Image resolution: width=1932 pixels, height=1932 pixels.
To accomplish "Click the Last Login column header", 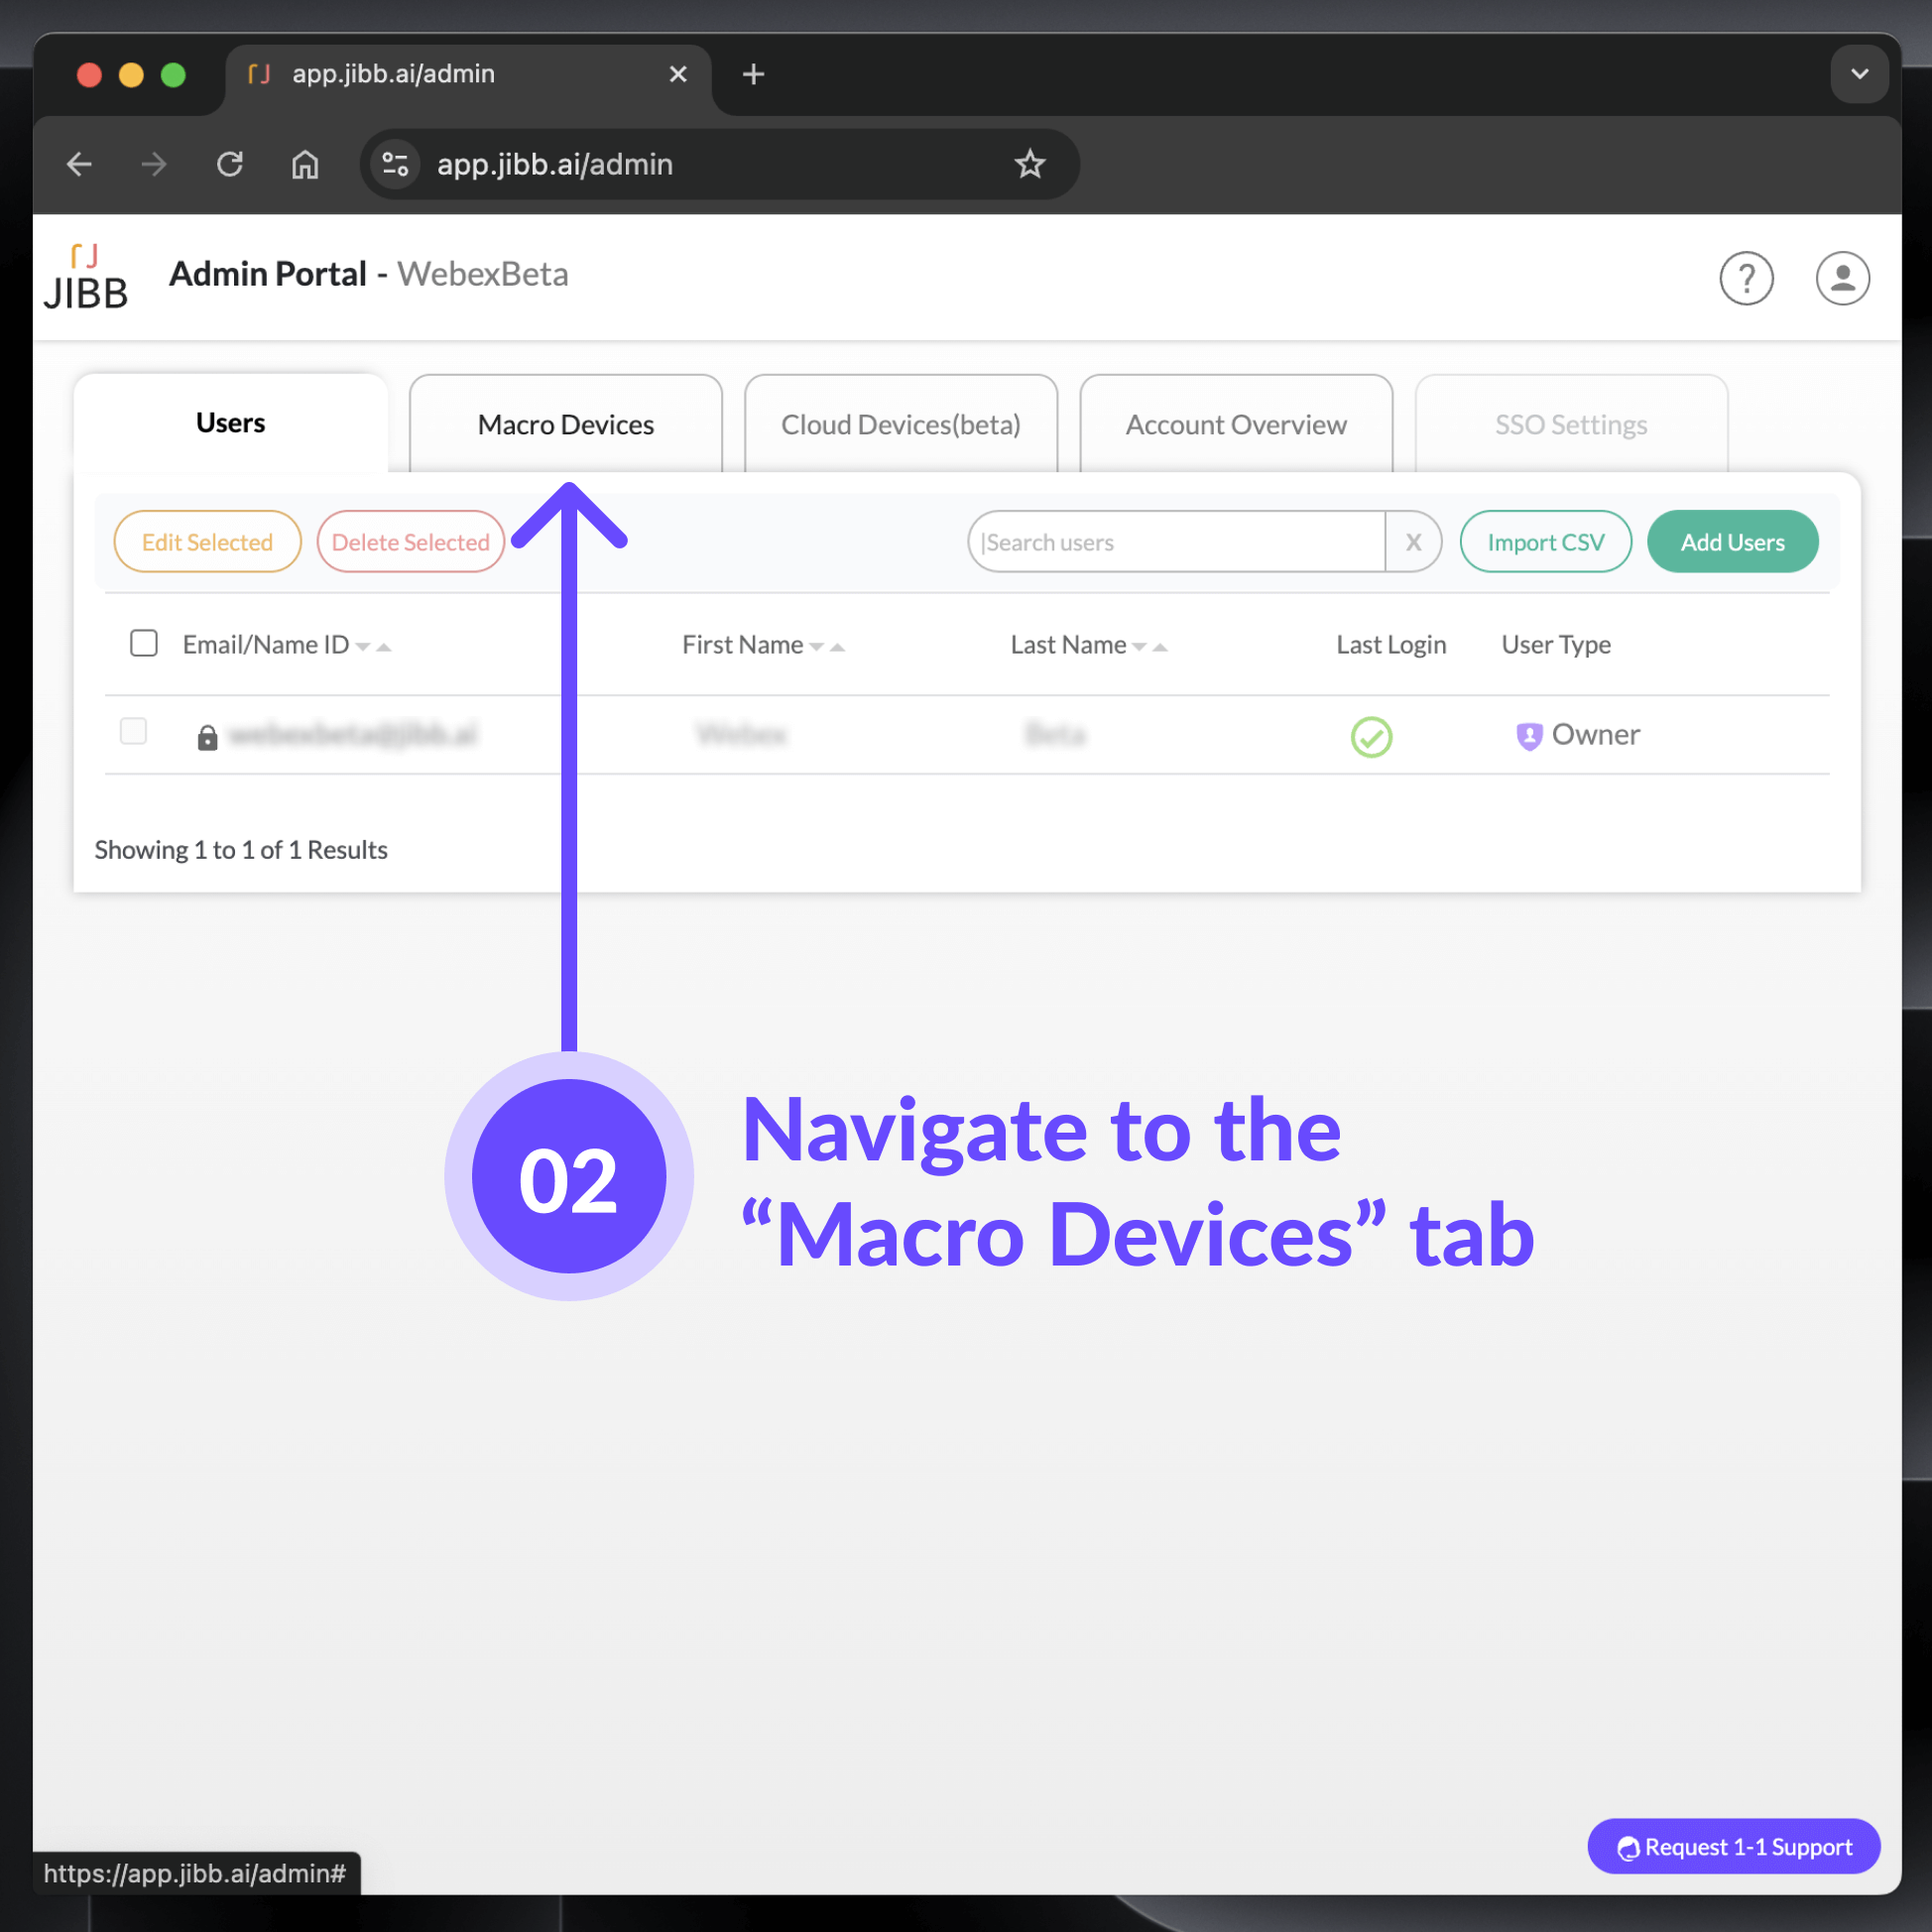I will pos(1391,645).
